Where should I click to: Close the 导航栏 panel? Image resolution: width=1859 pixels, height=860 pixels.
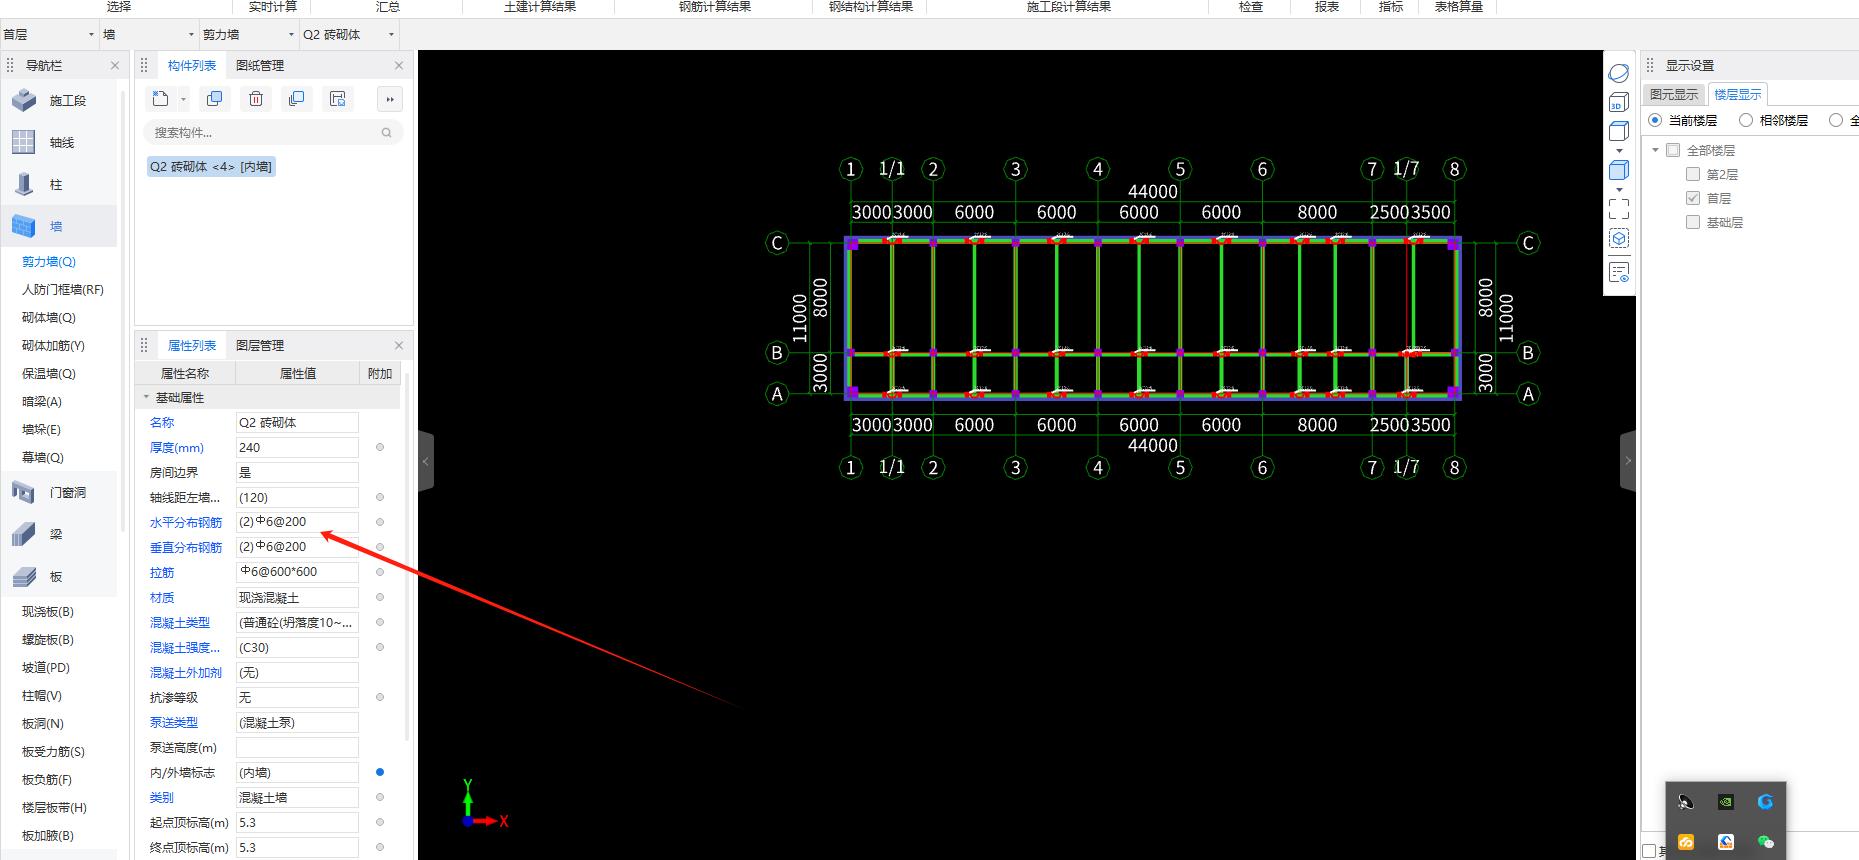click(x=115, y=65)
